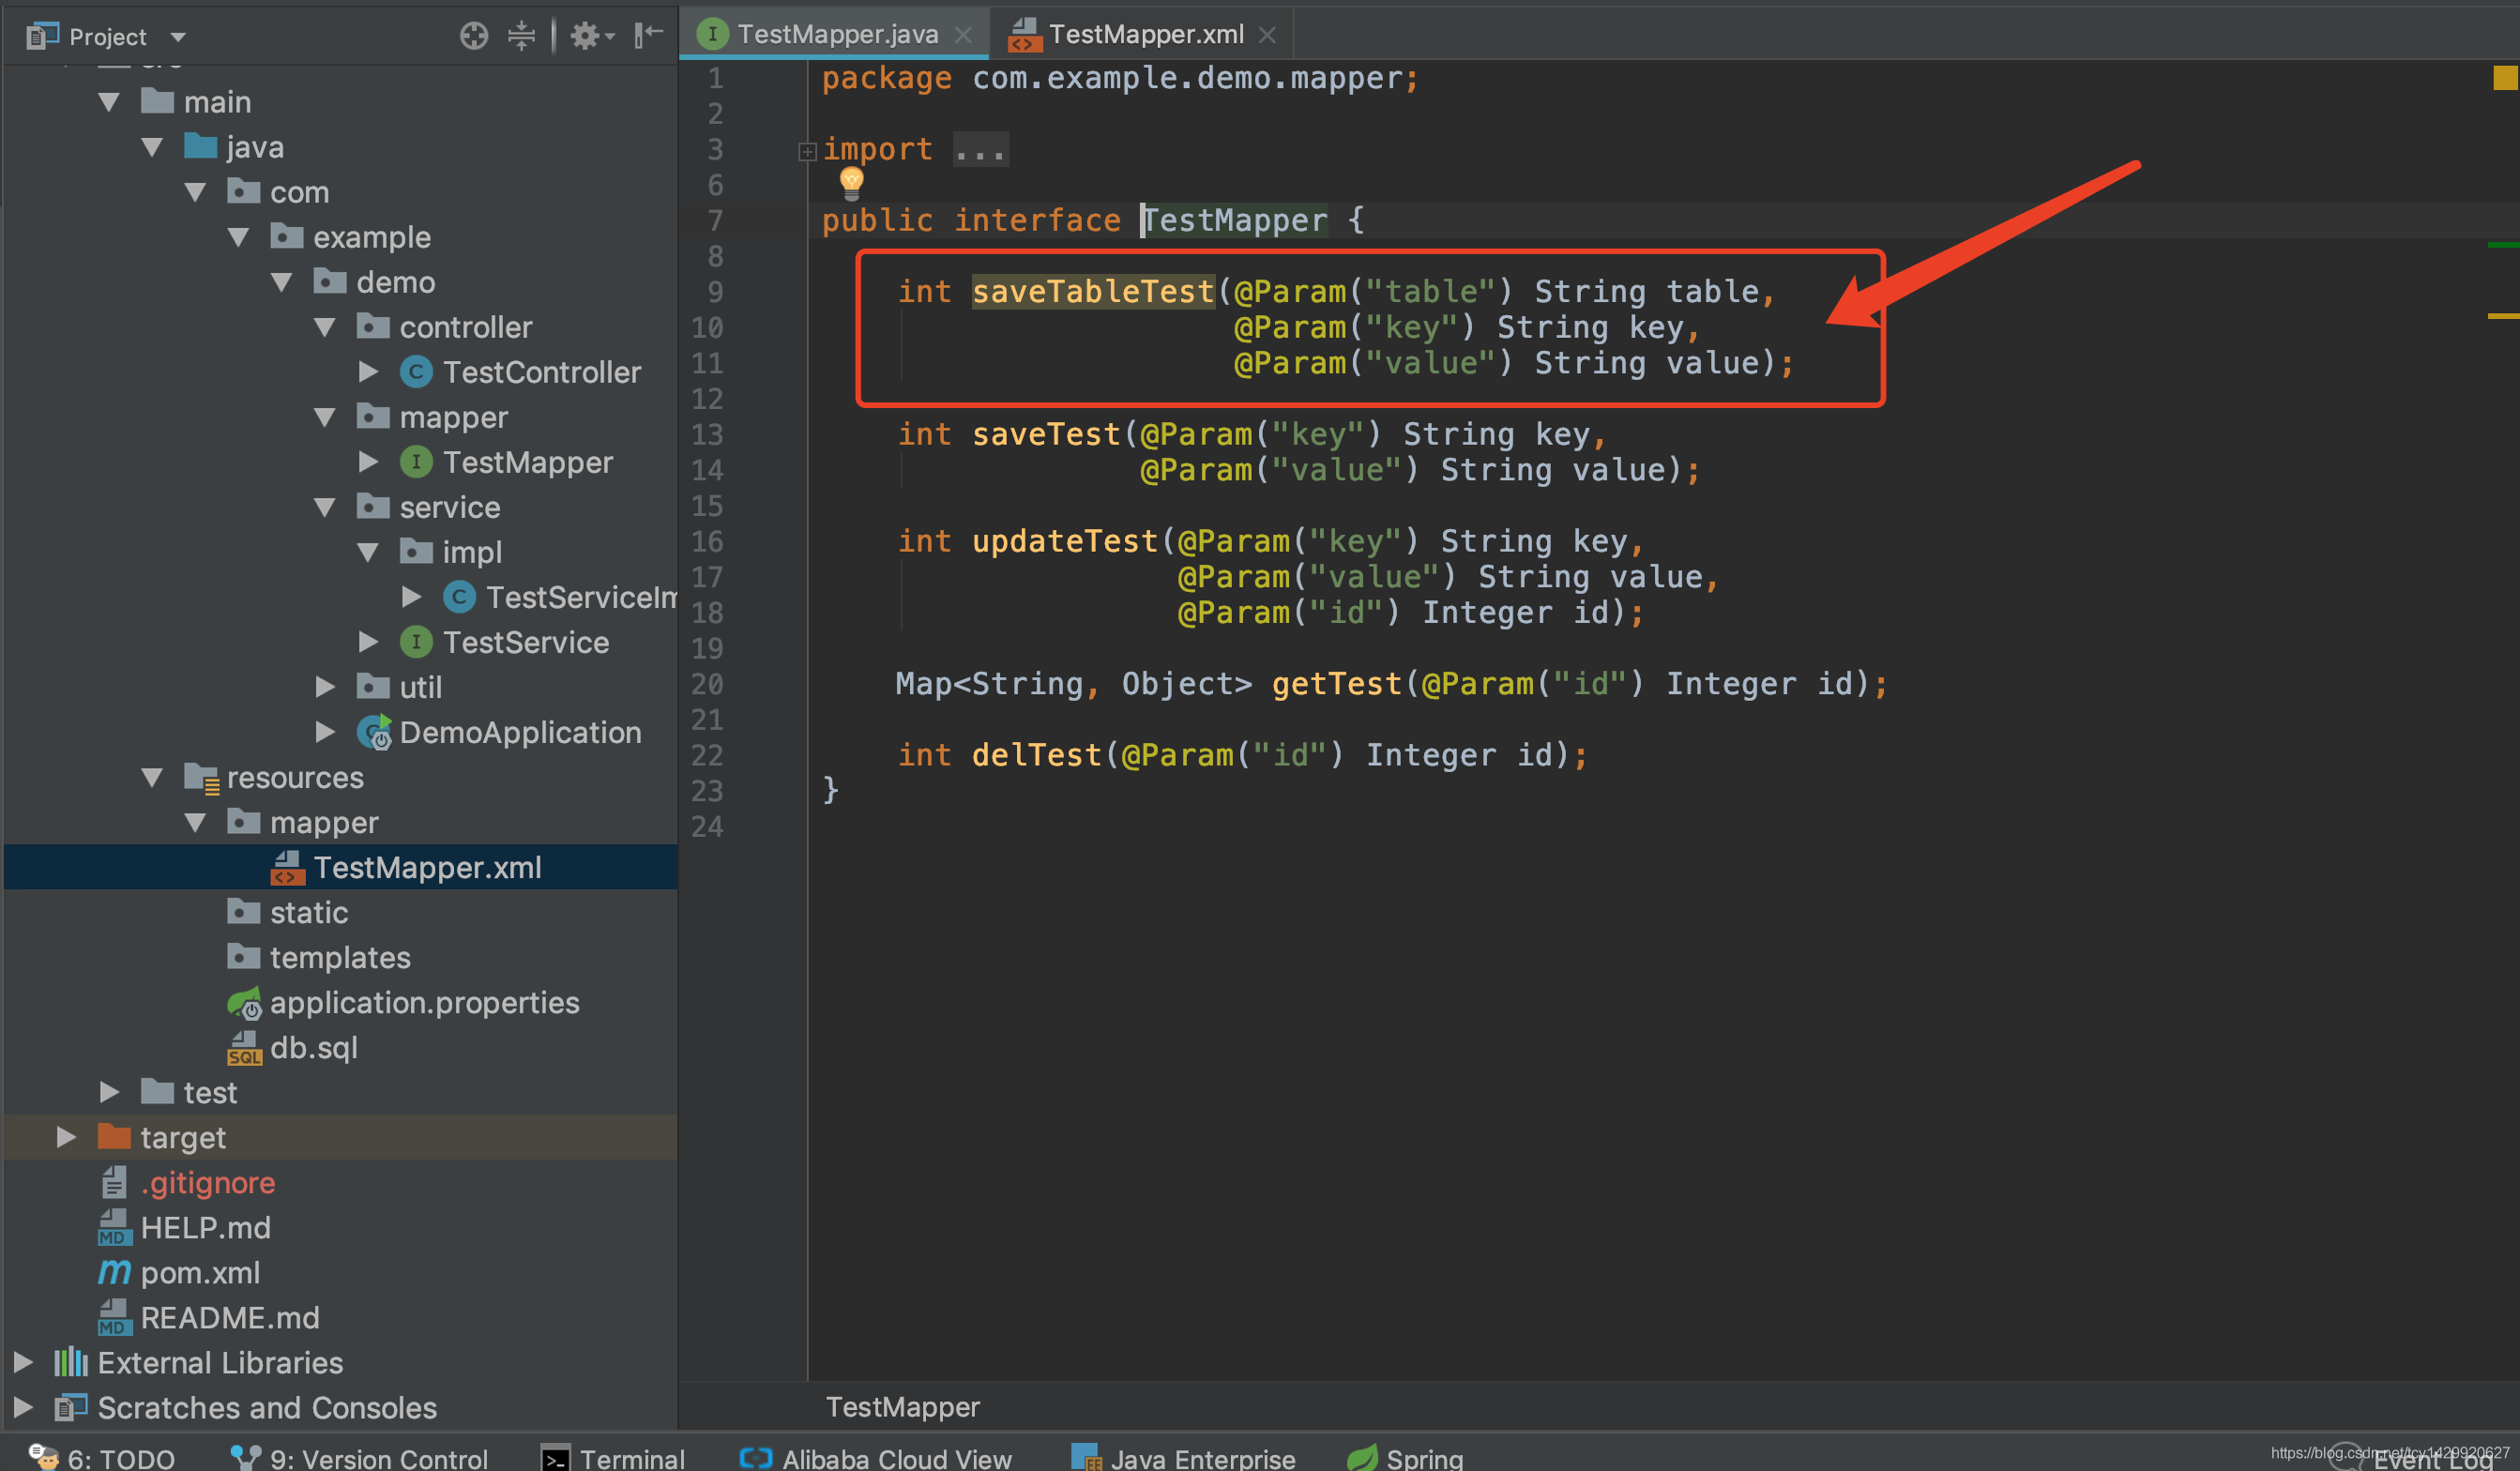Collapse the controller package
2520x1471 pixels.
point(325,327)
